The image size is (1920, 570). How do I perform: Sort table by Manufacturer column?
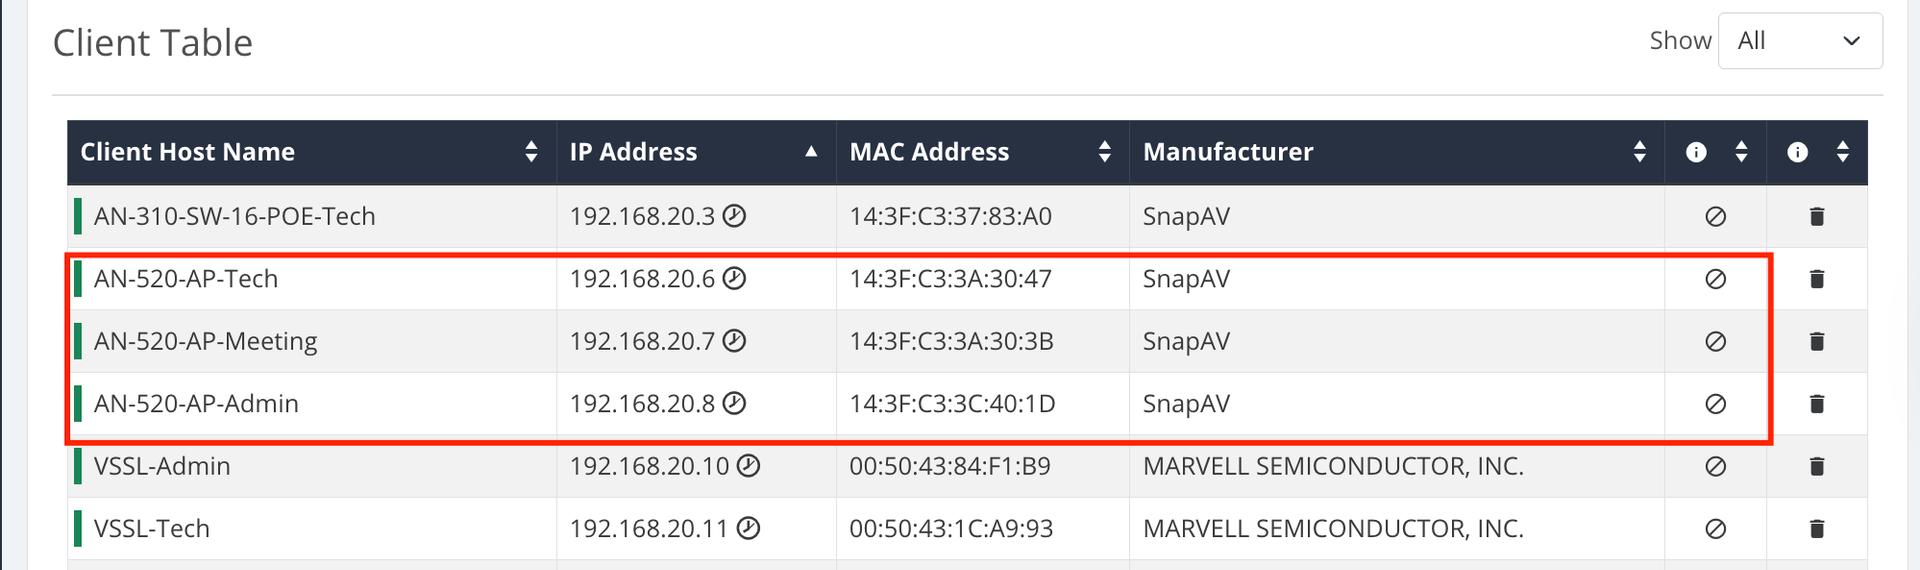click(x=1639, y=152)
